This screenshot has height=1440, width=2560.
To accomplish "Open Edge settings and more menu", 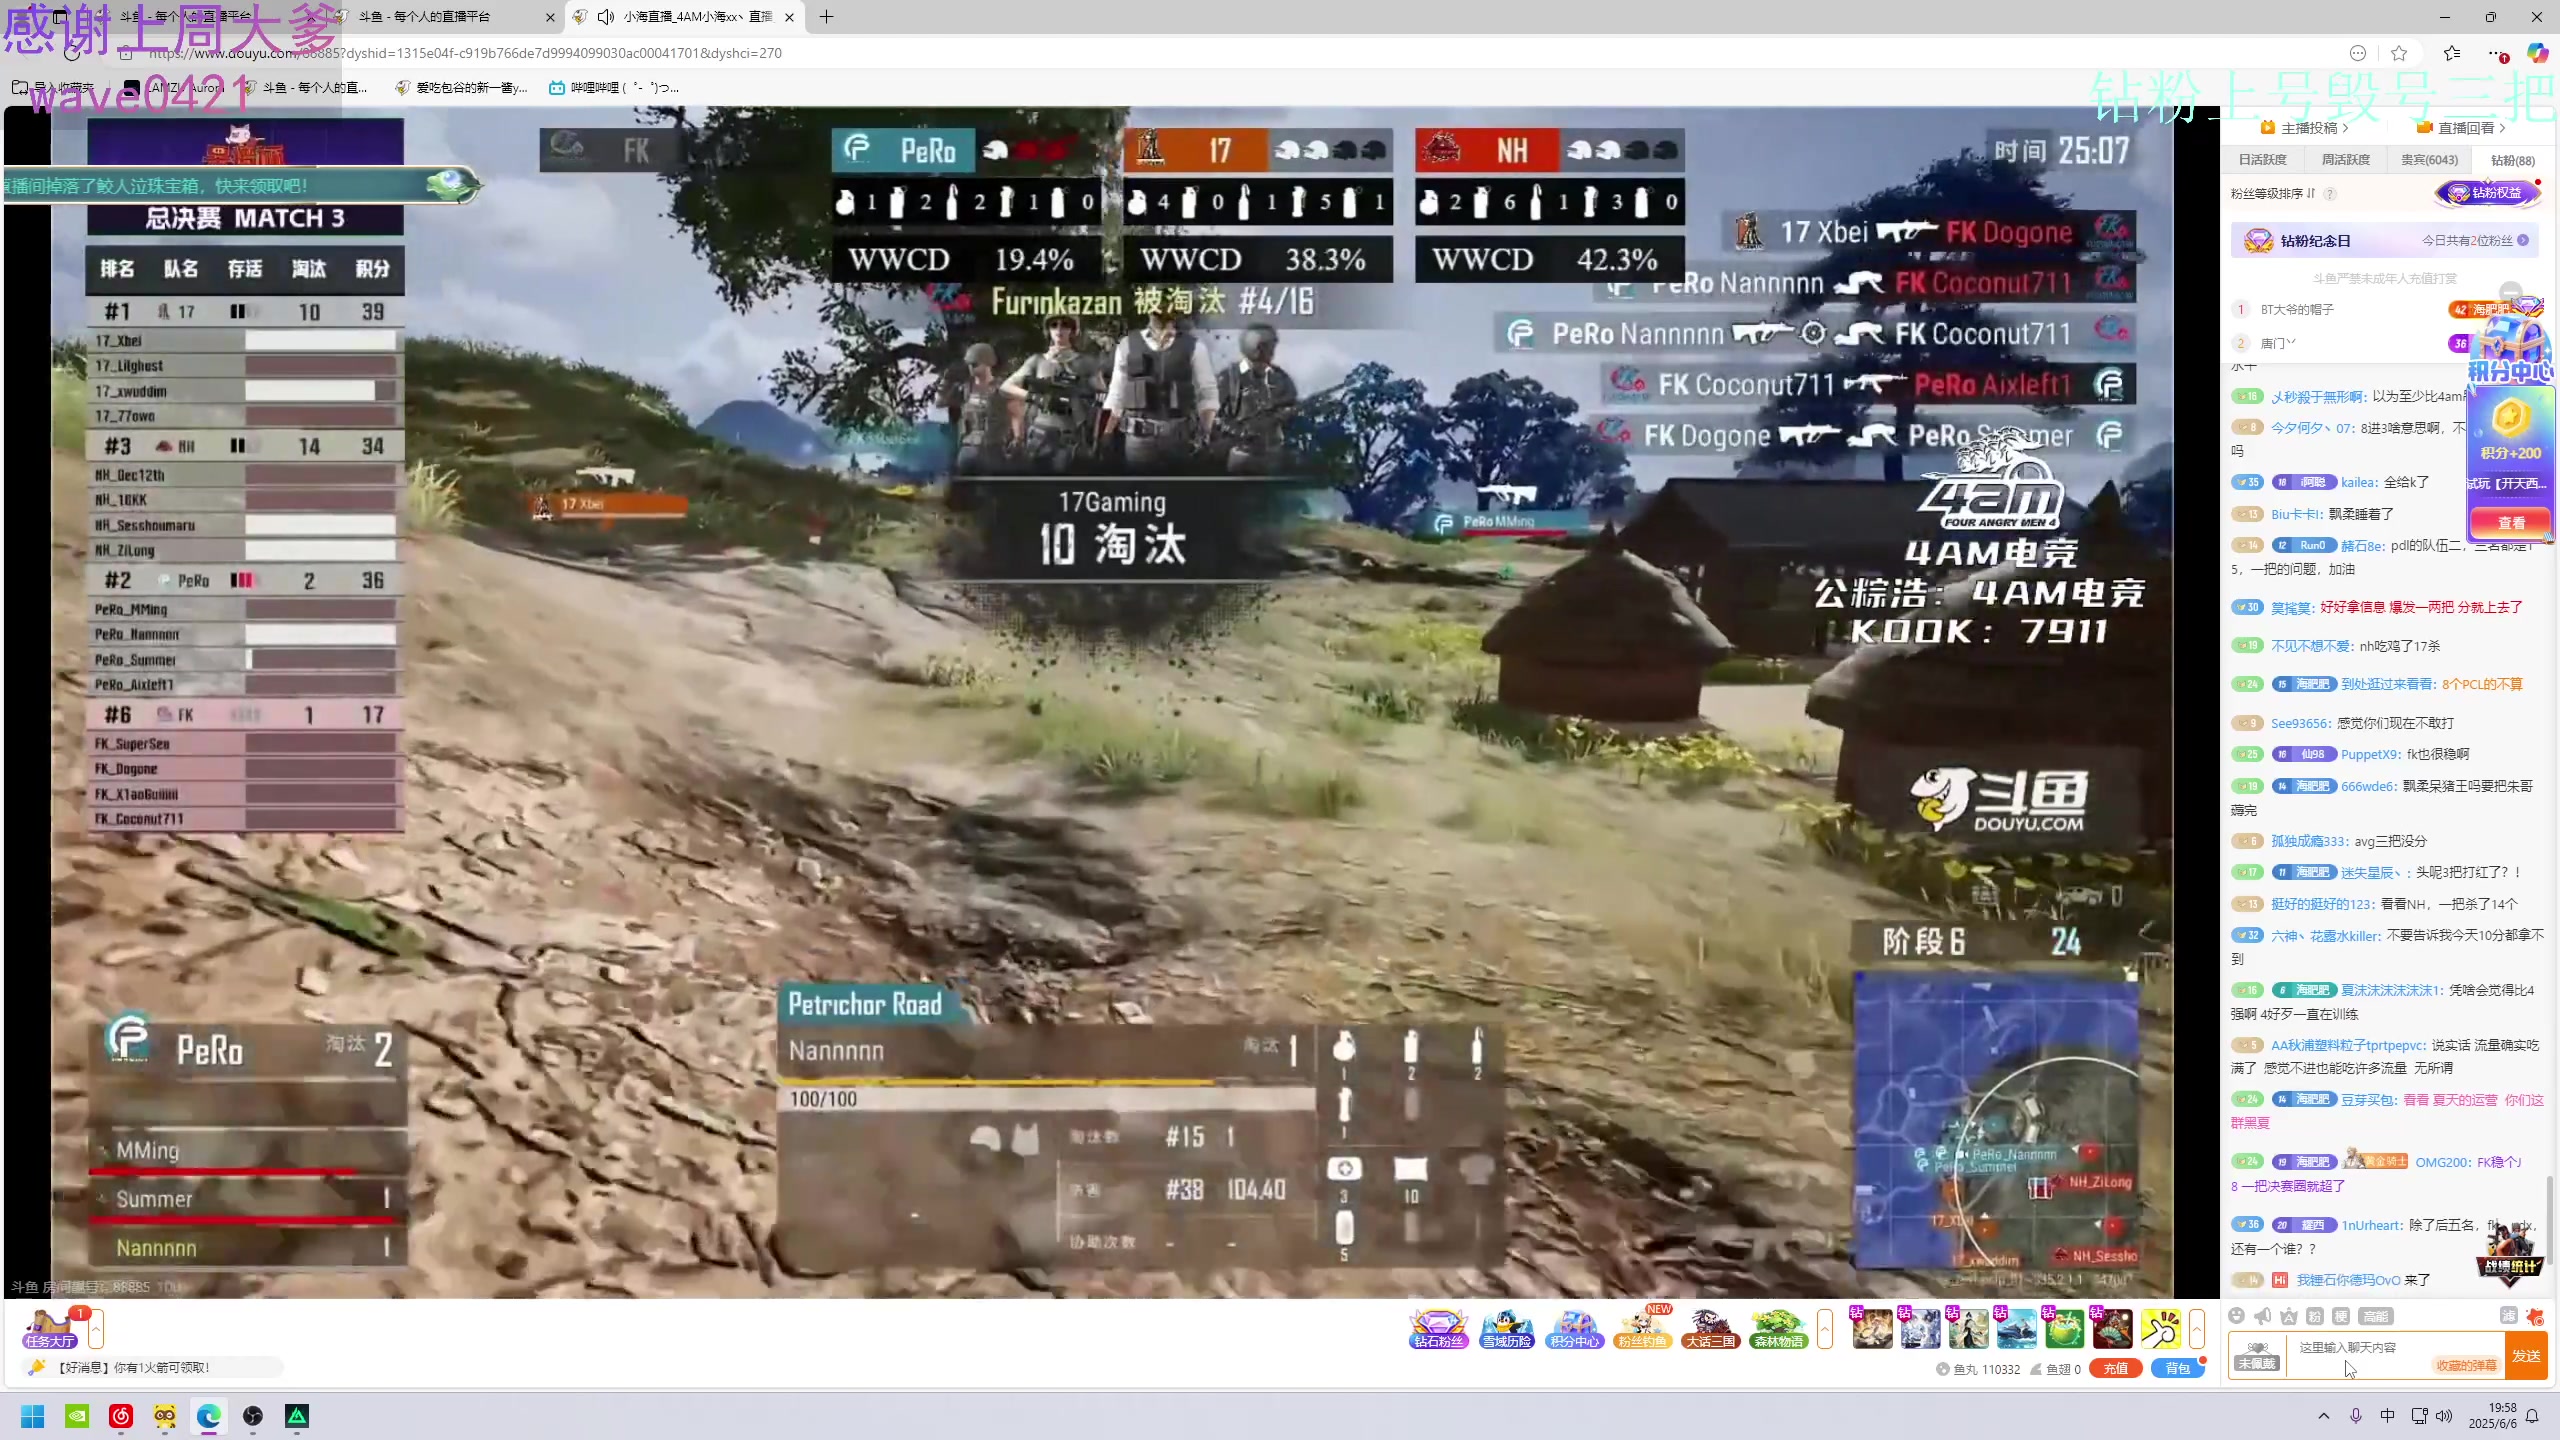I will tap(2495, 53).
